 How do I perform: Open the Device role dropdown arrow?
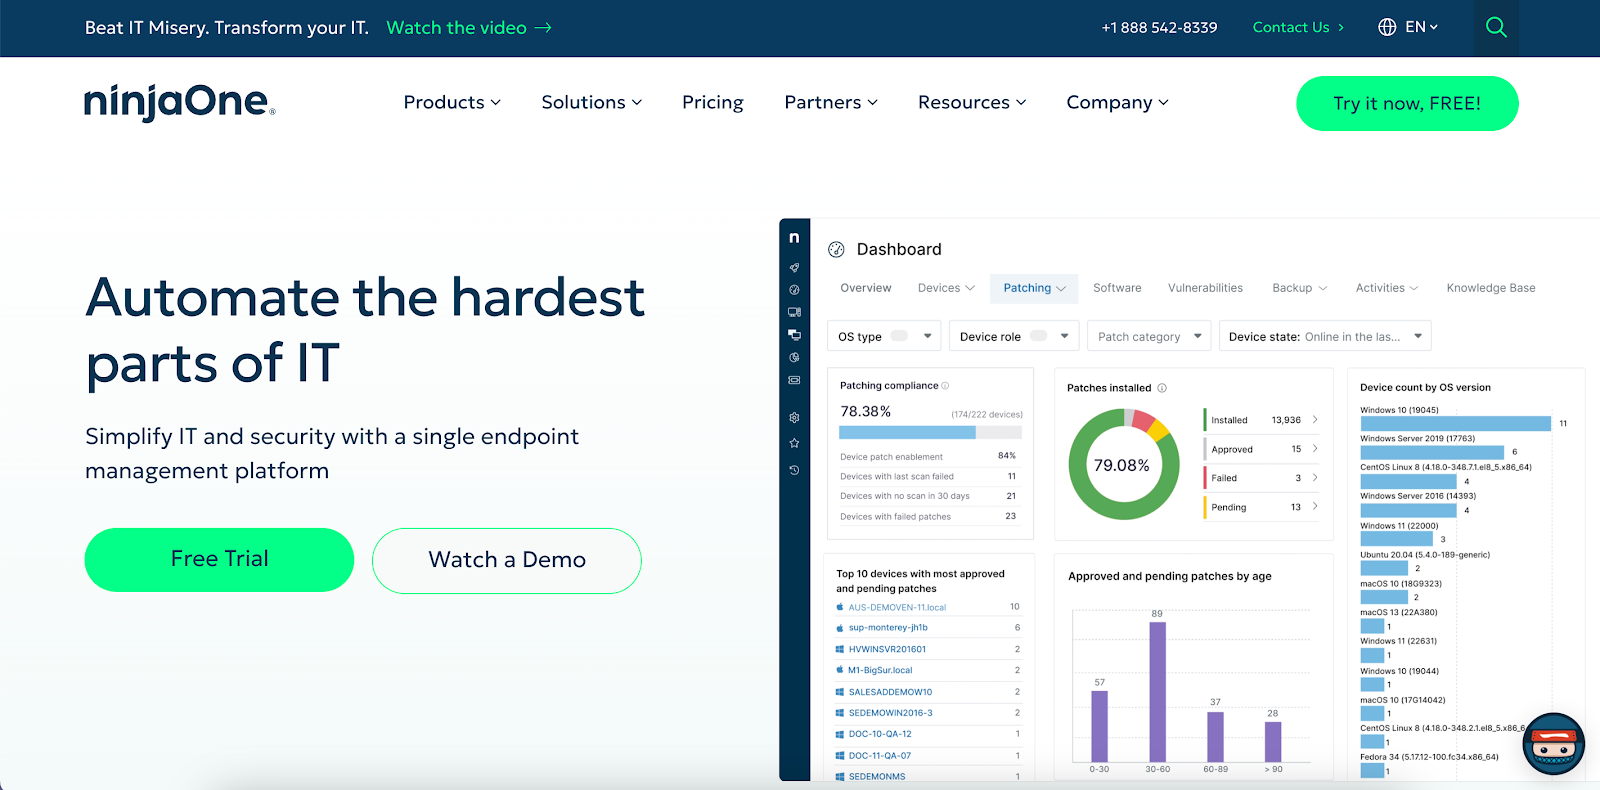(1065, 336)
